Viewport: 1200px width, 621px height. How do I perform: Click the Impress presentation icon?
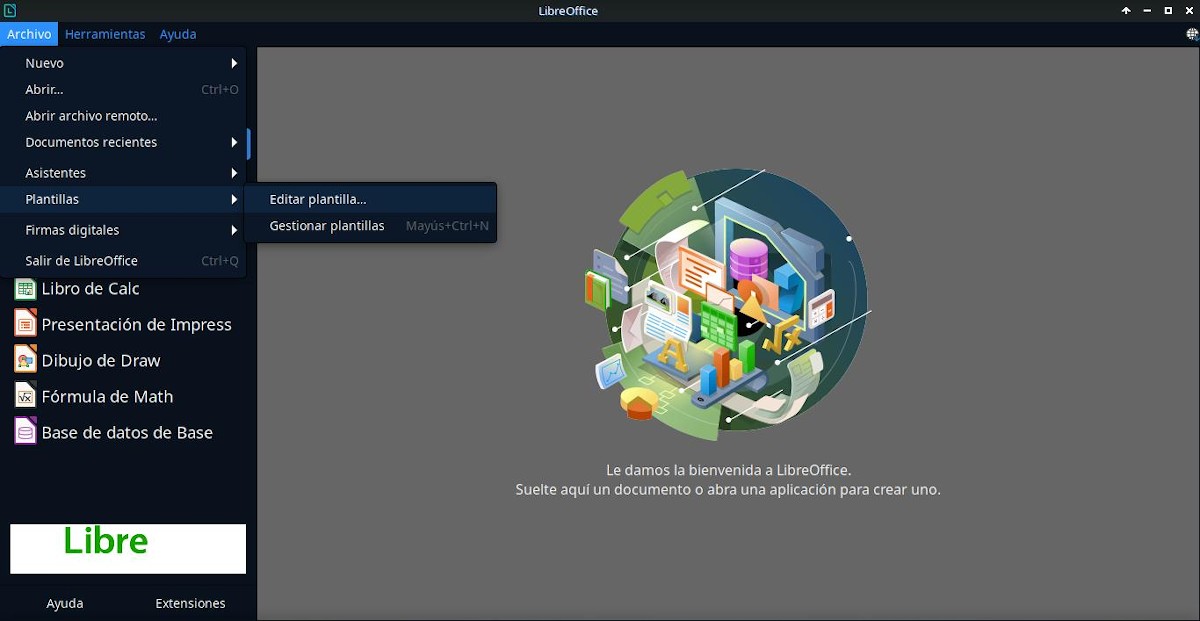(x=25, y=324)
